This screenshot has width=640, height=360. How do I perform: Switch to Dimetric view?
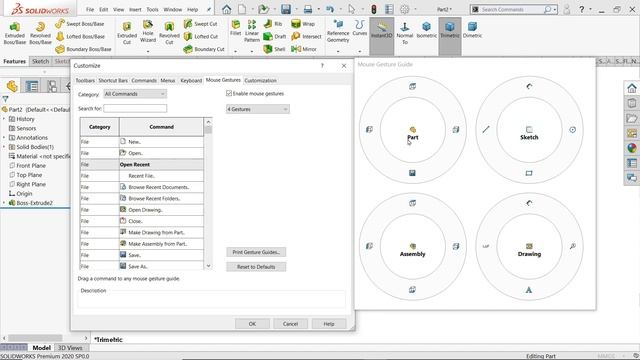[472, 30]
